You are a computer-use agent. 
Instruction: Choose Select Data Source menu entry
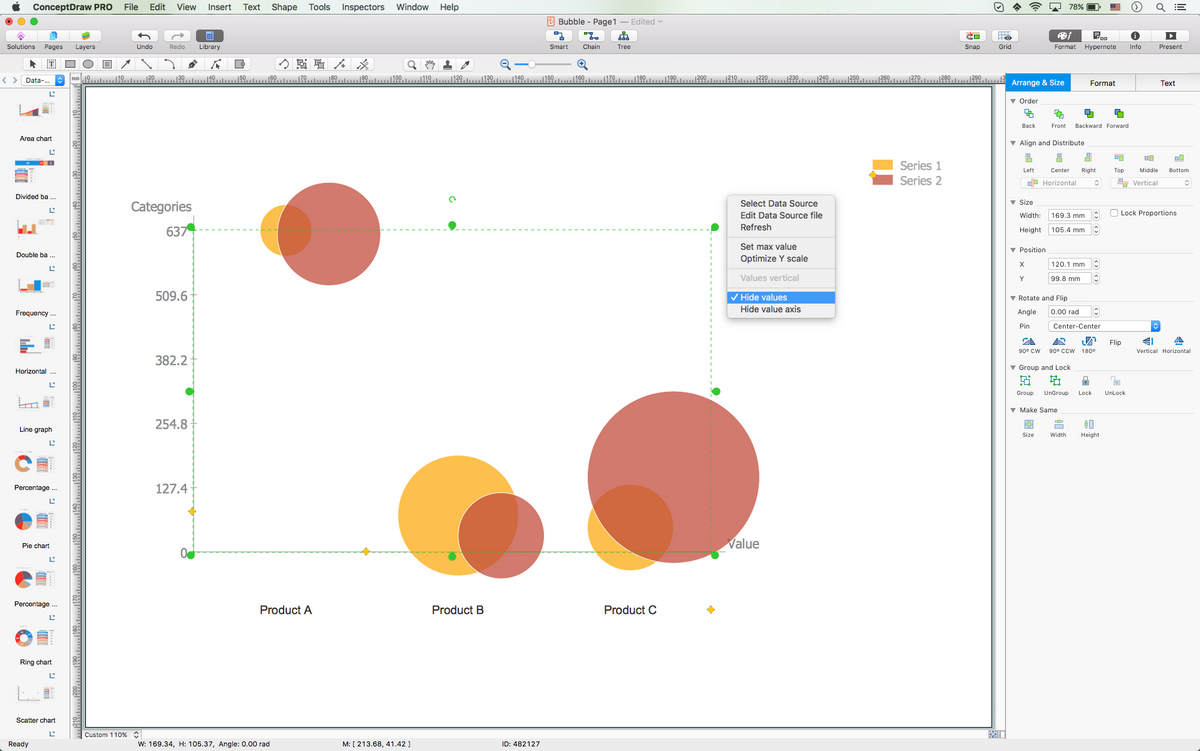[778, 203]
